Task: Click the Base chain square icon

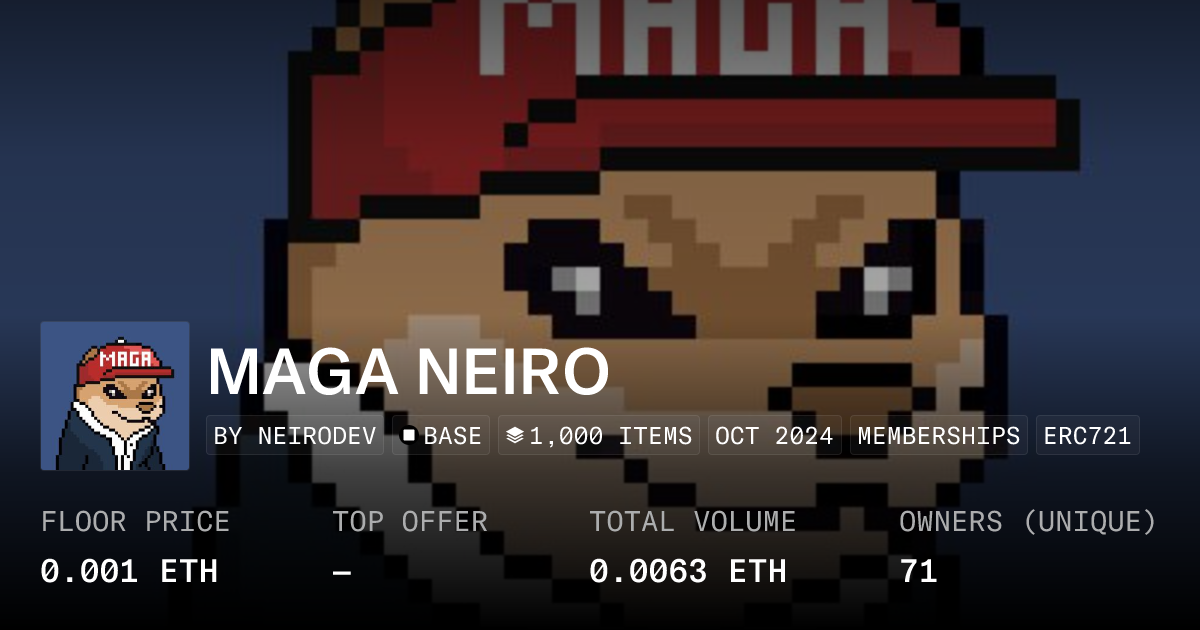Action: coord(408,436)
